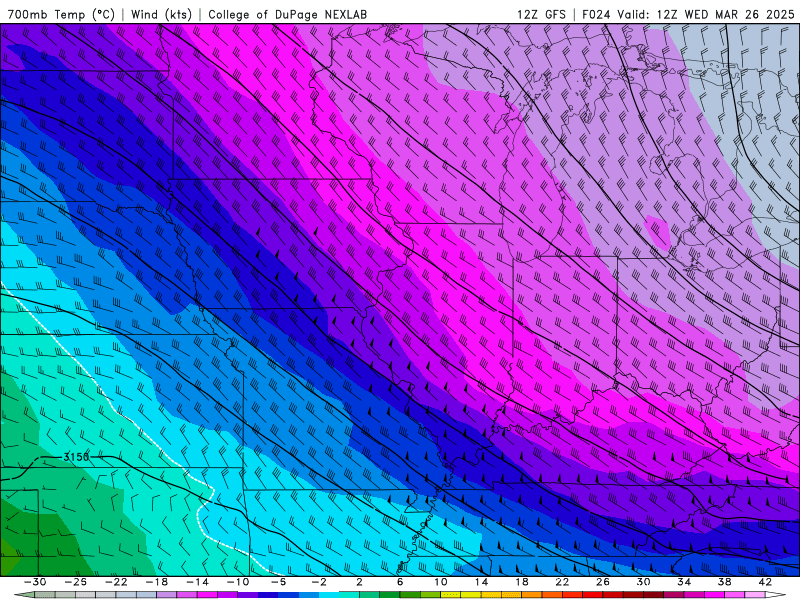
Task: Click the "34" color scale value
Action: tap(684, 582)
